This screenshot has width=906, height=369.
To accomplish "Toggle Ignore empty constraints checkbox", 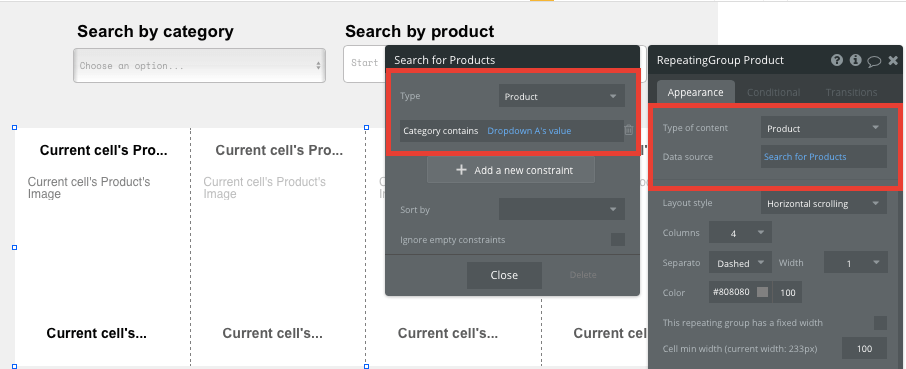I will tap(618, 239).
